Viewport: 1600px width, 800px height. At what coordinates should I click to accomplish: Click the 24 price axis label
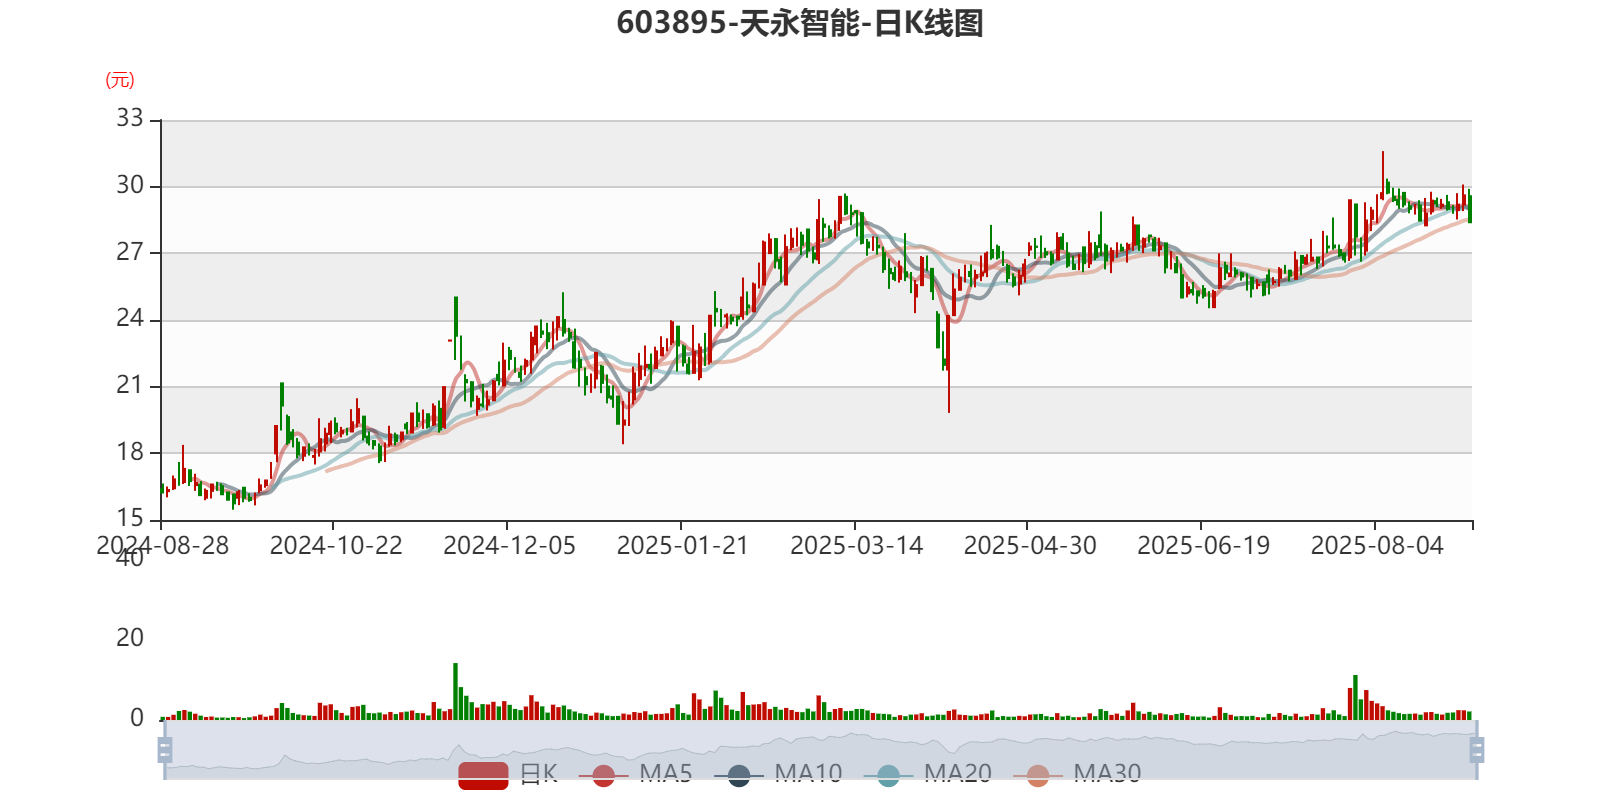click(130, 318)
